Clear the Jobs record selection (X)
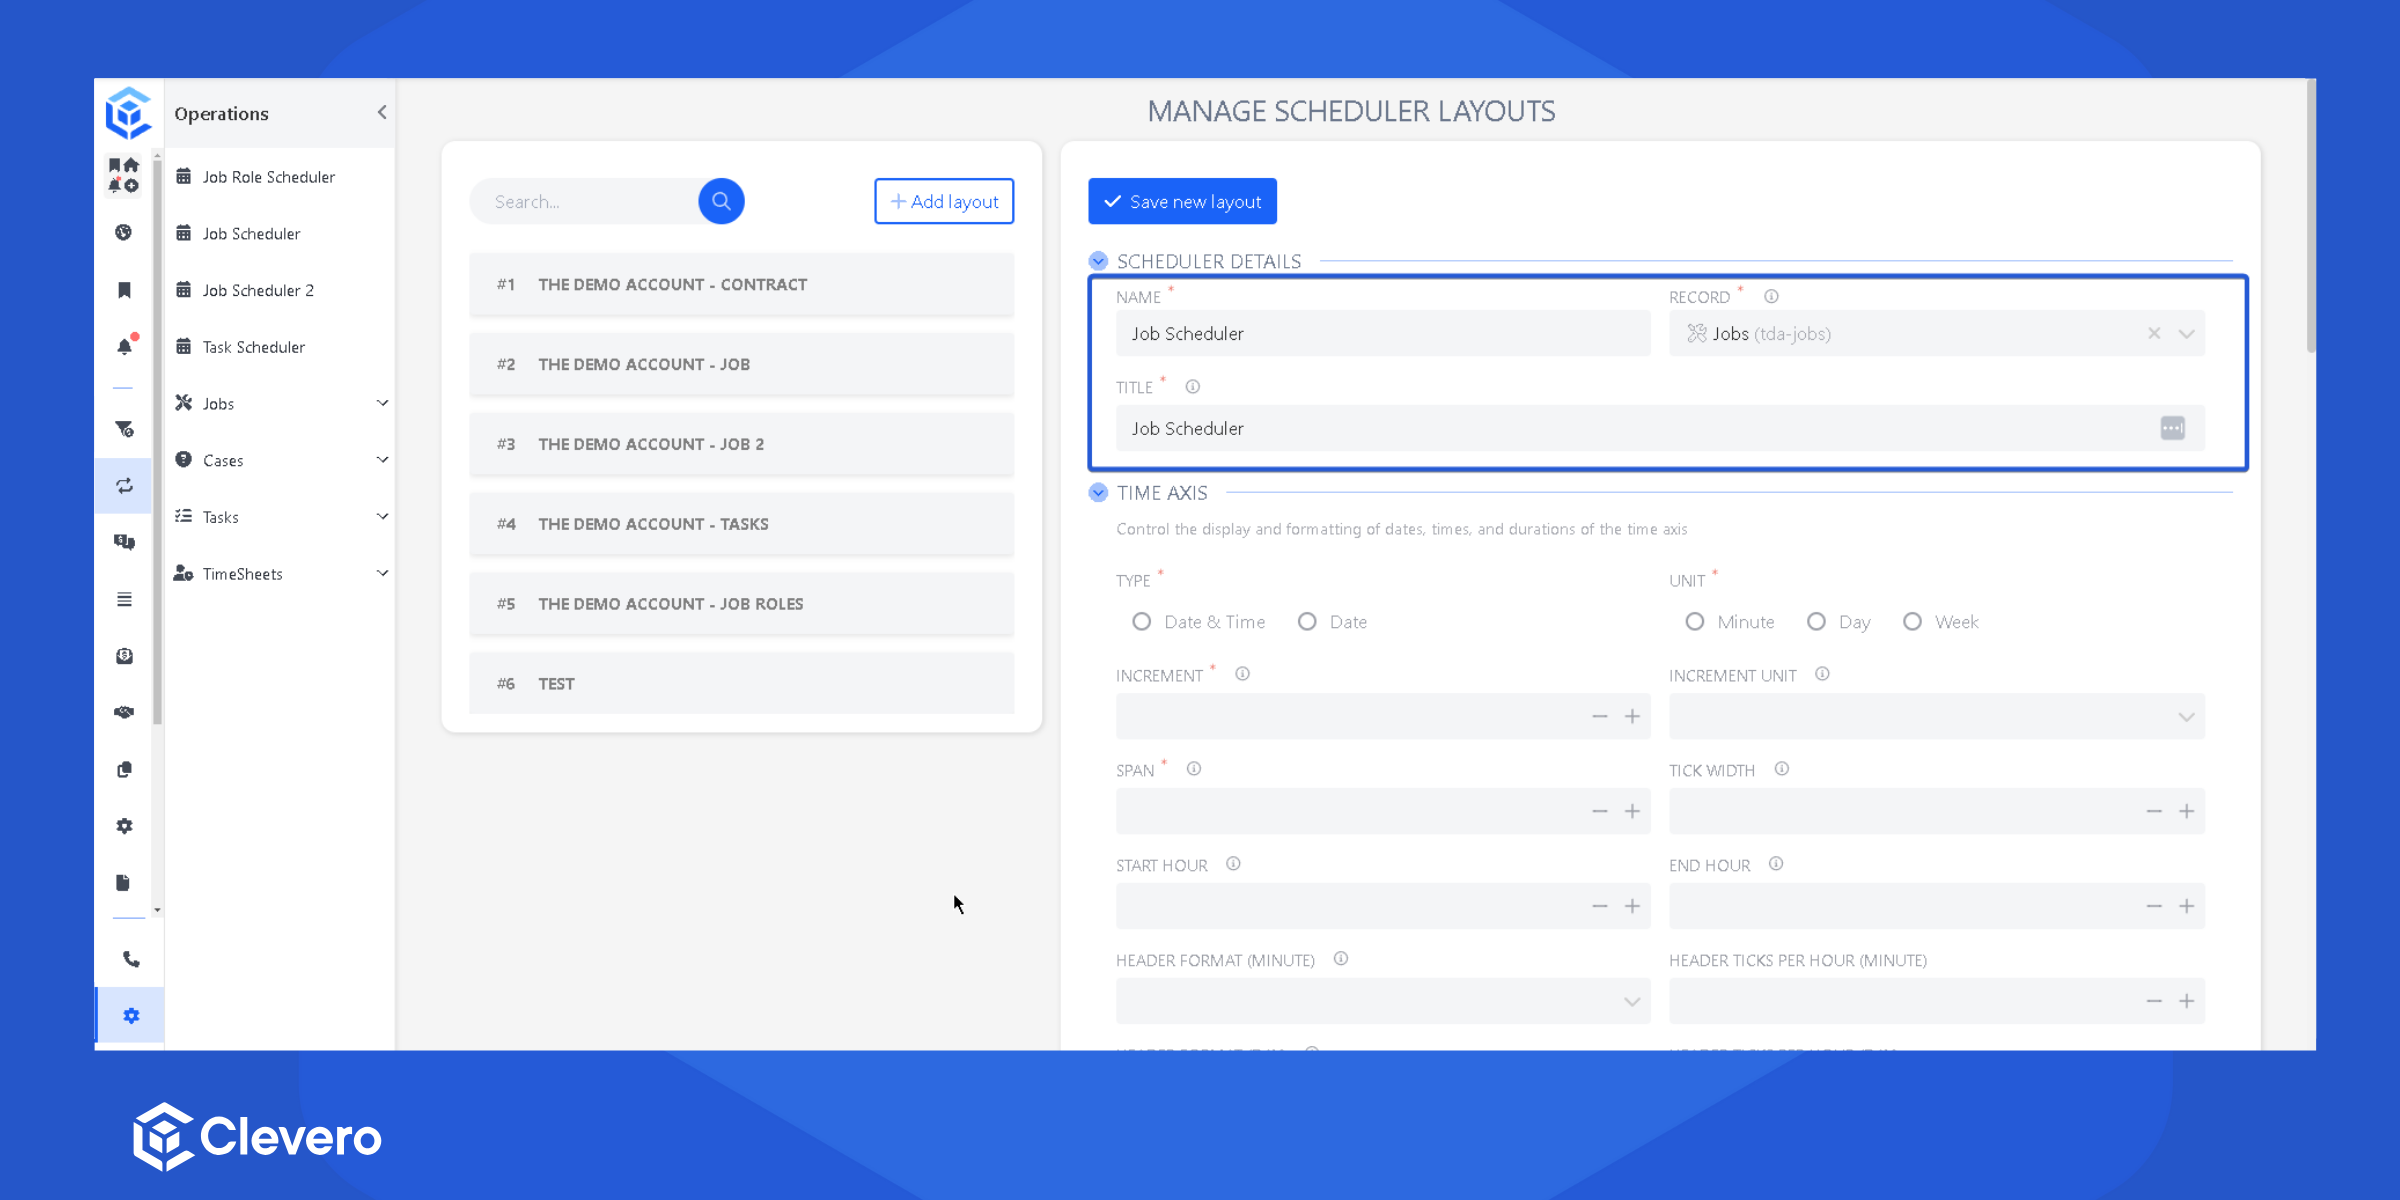 point(2154,333)
